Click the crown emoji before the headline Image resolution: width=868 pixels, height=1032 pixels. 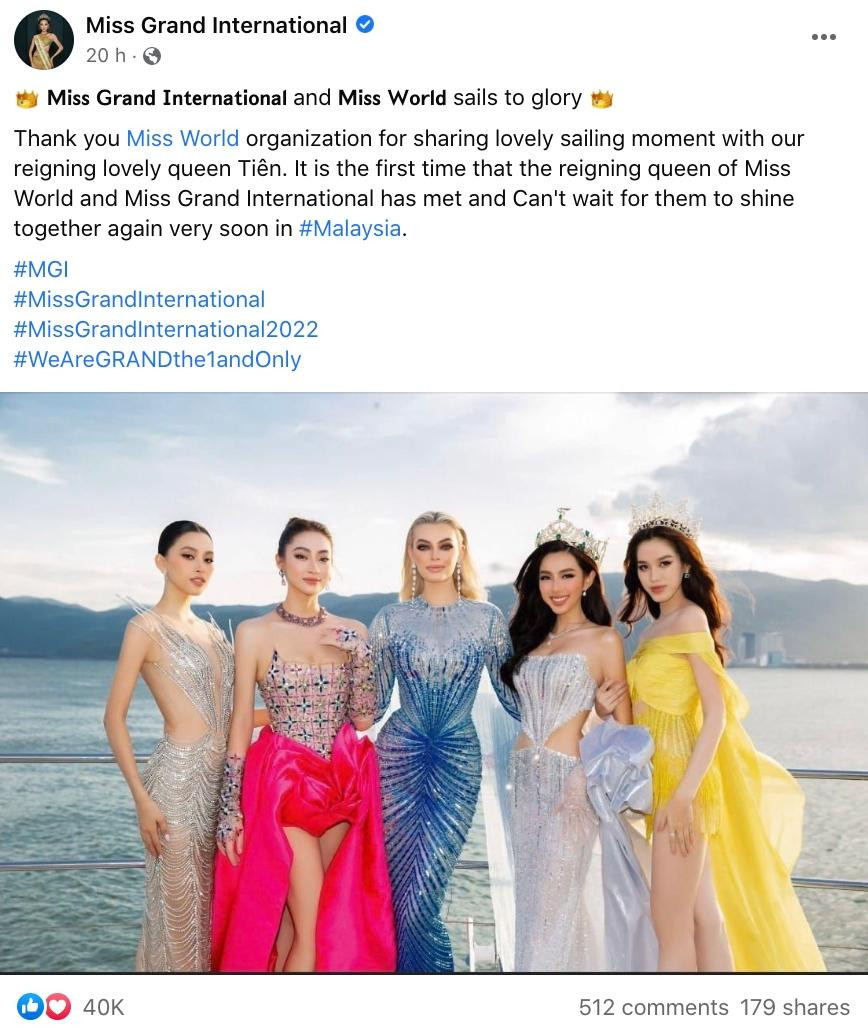(27, 99)
